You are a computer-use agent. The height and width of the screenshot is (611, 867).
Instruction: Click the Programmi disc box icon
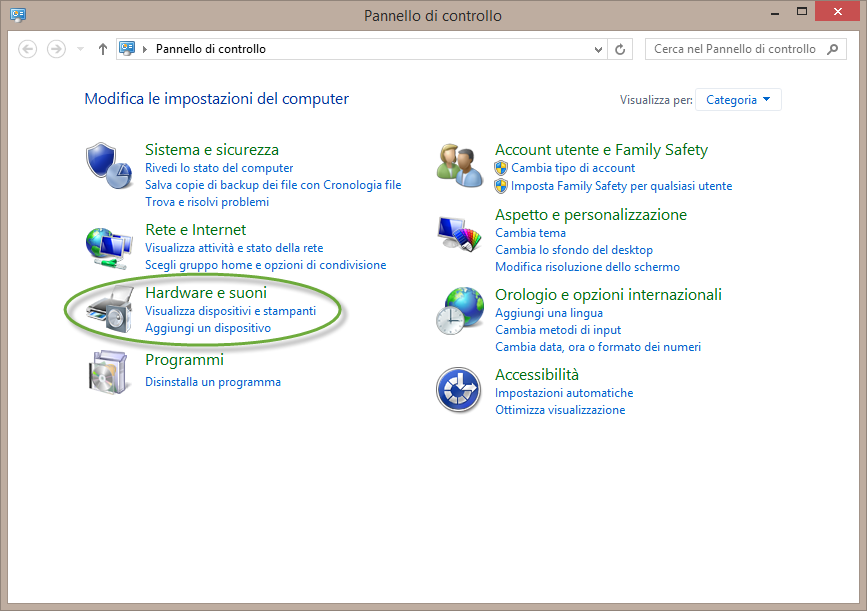point(107,372)
